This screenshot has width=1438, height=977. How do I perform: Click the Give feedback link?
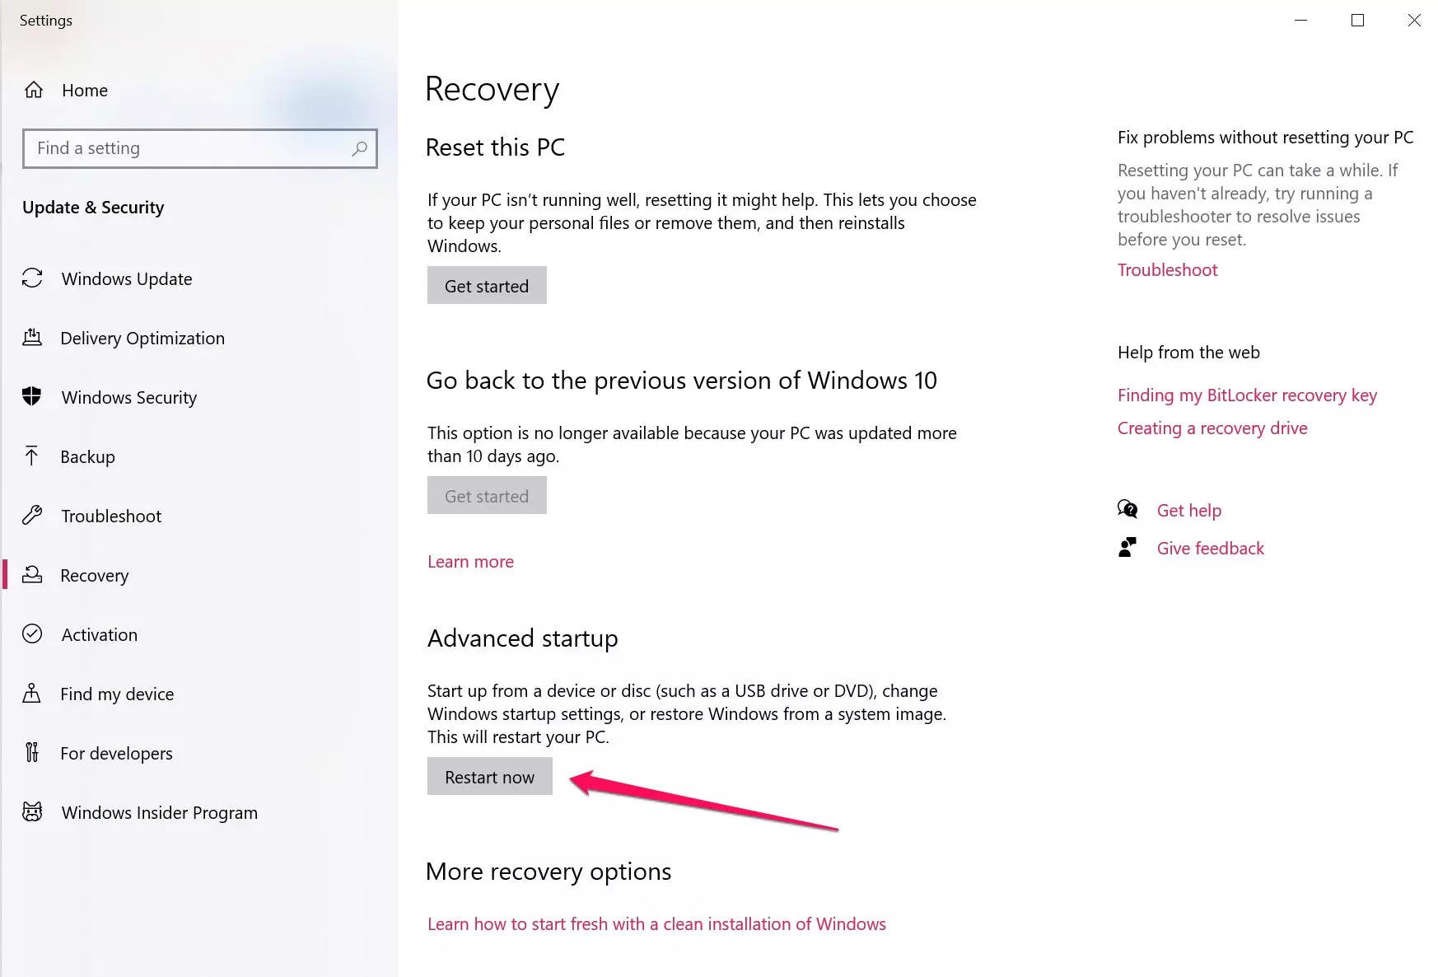pos(1210,548)
